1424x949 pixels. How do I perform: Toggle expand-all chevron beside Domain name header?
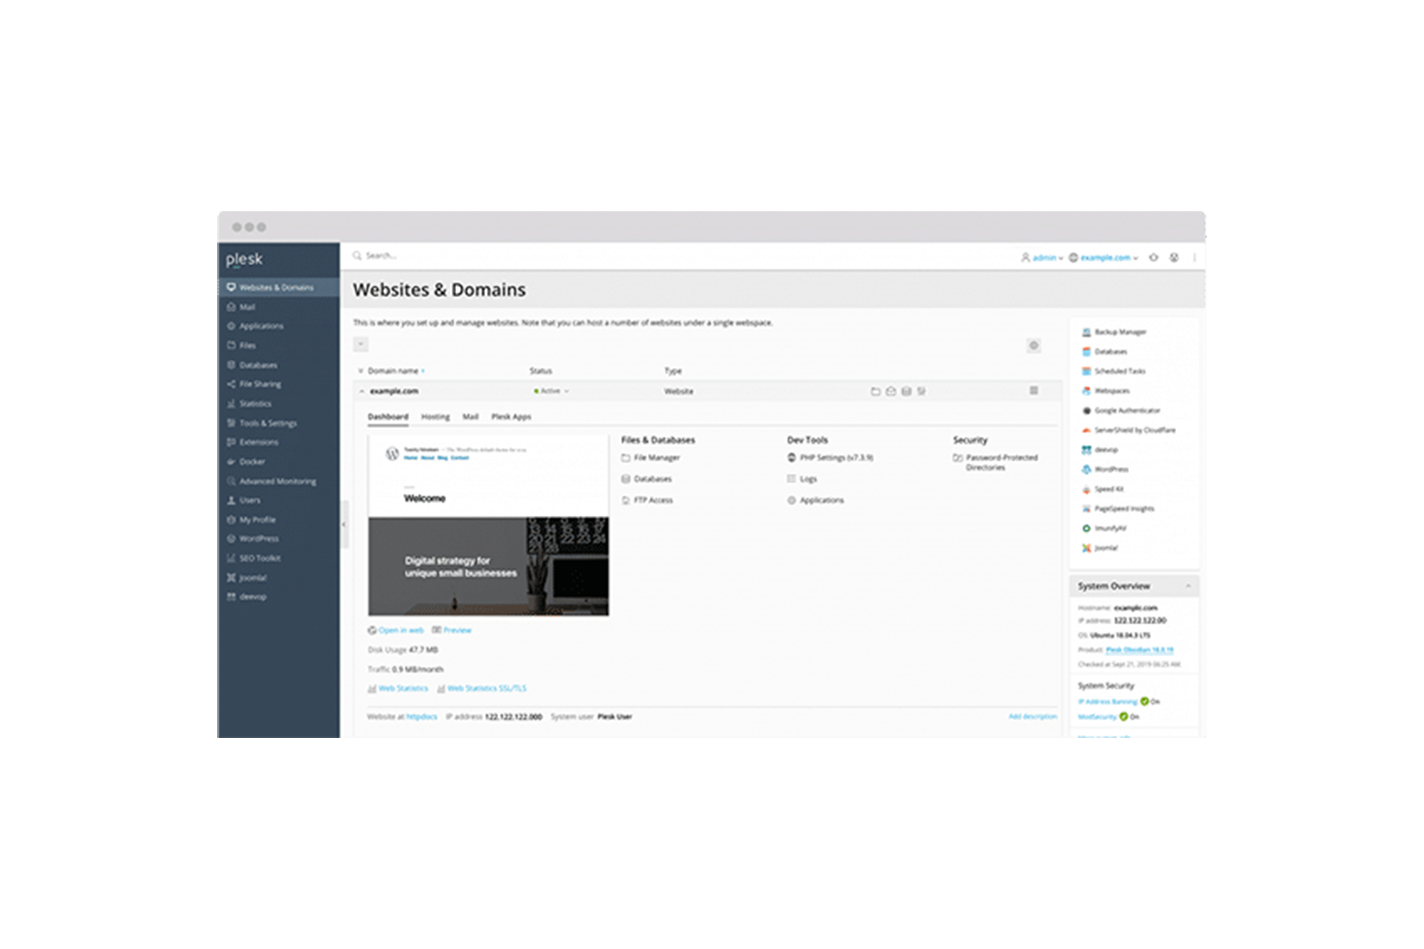click(361, 371)
